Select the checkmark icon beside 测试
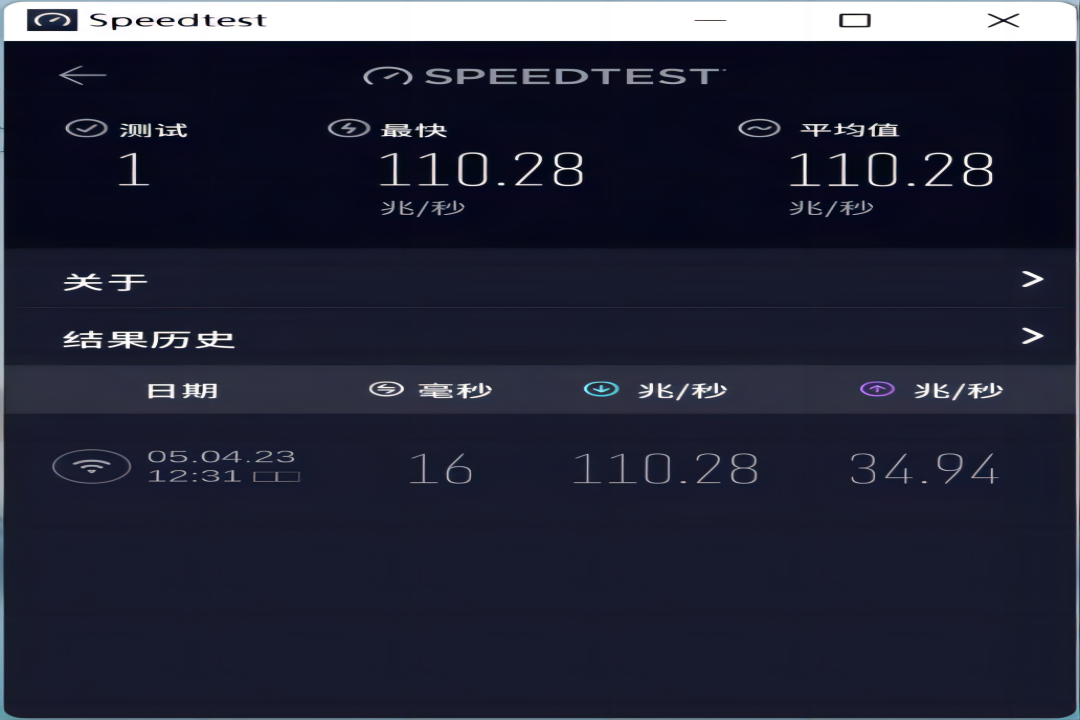This screenshot has height=720, width=1080. tap(88, 128)
